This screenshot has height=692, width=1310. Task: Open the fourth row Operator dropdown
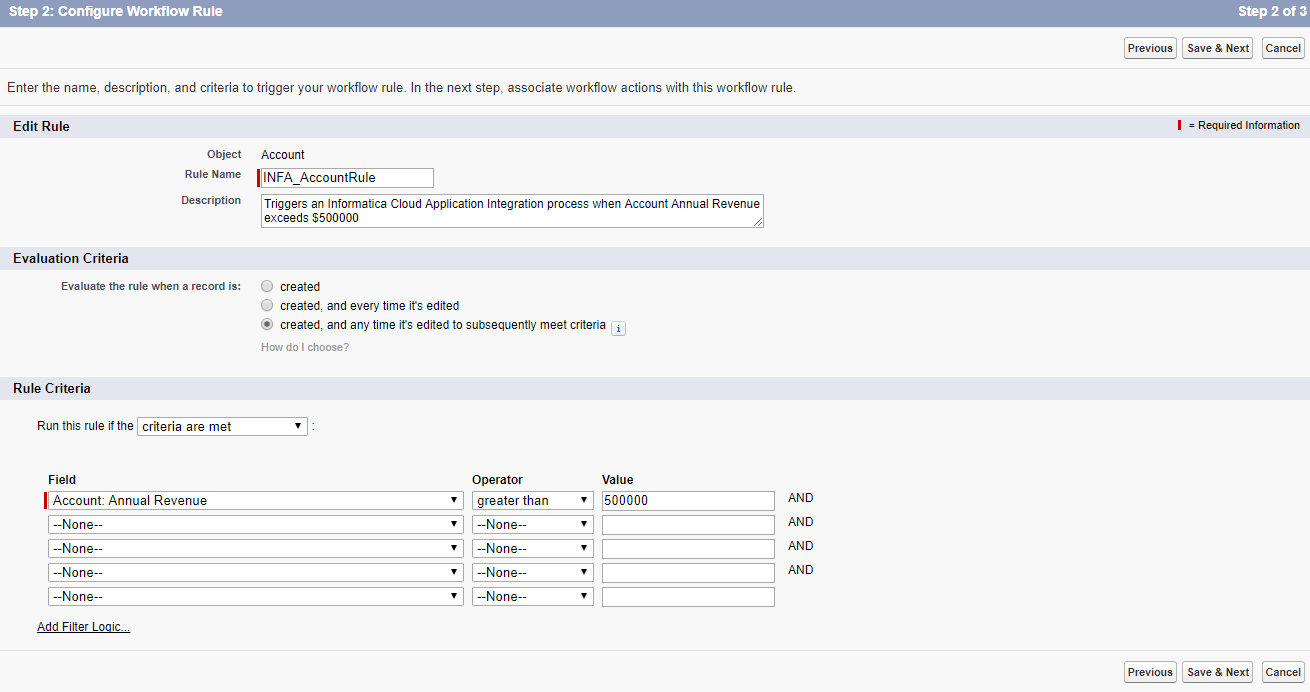click(533, 572)
